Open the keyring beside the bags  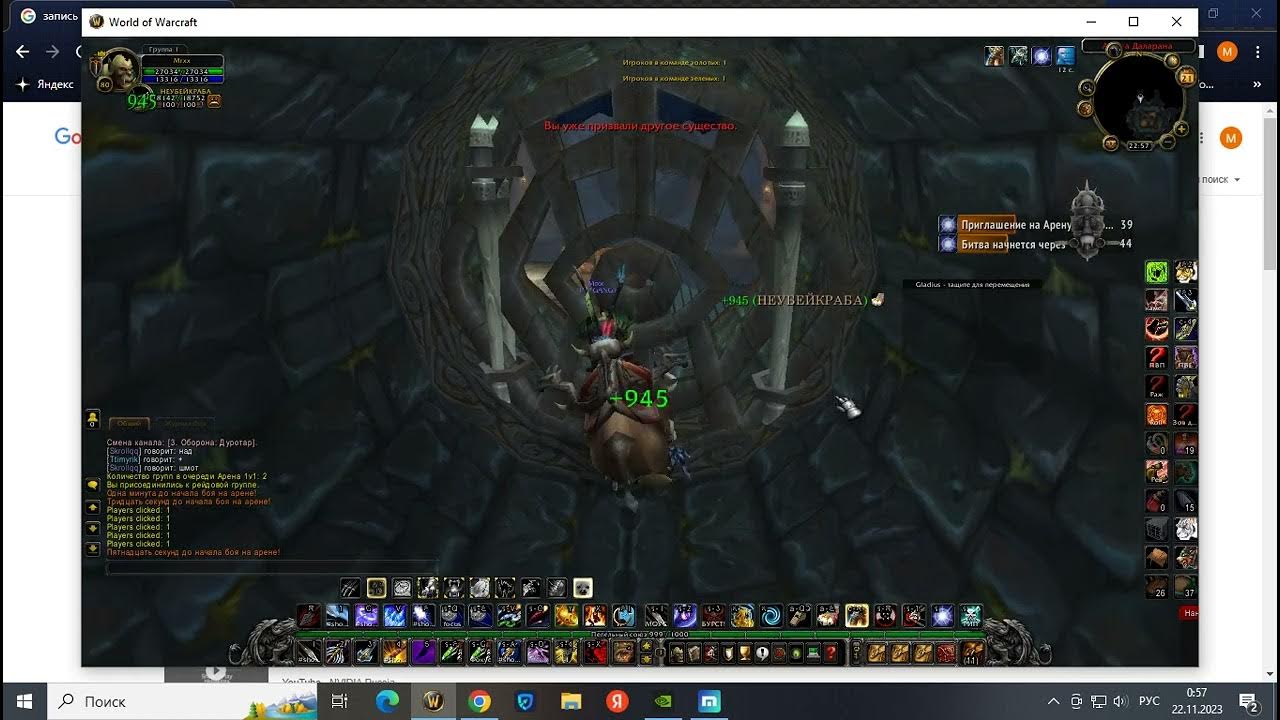pyautogui.click(x=857, y=652)
